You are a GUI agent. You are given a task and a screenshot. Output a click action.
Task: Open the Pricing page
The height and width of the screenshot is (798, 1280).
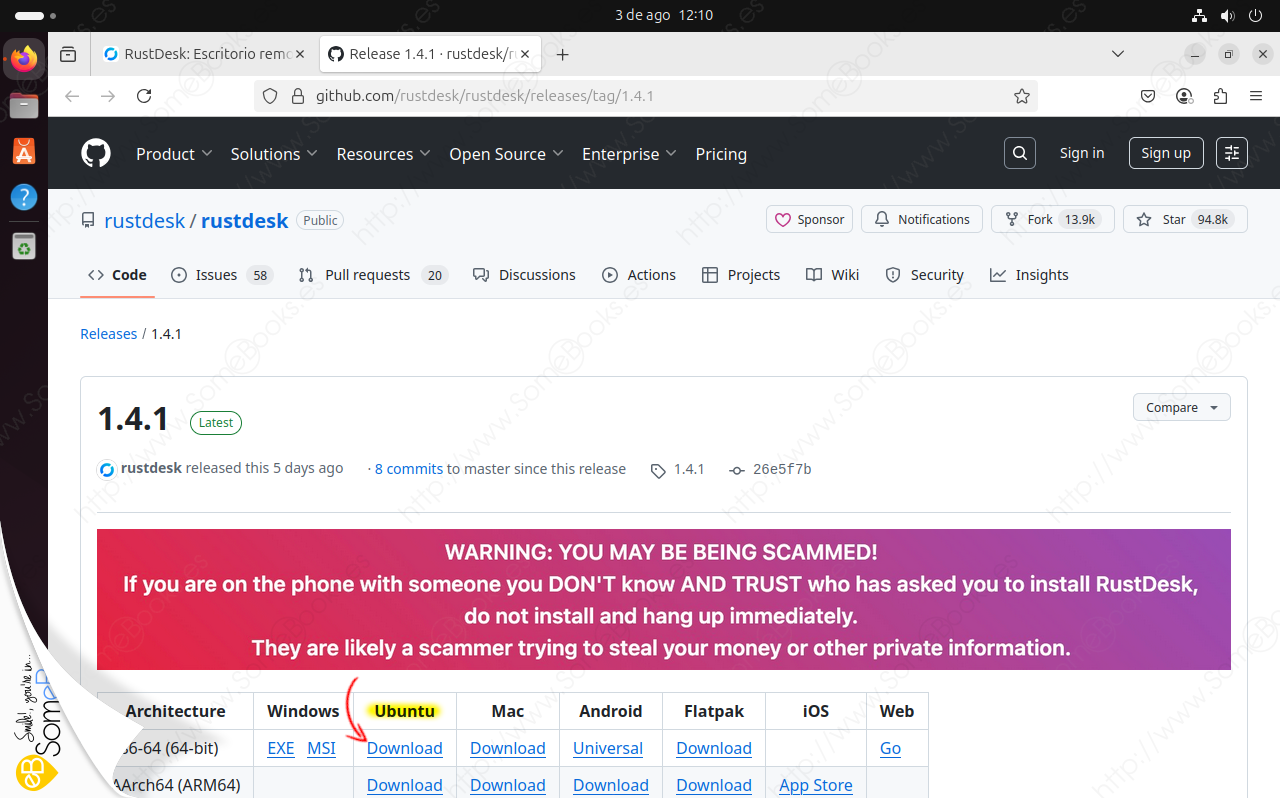721,154
